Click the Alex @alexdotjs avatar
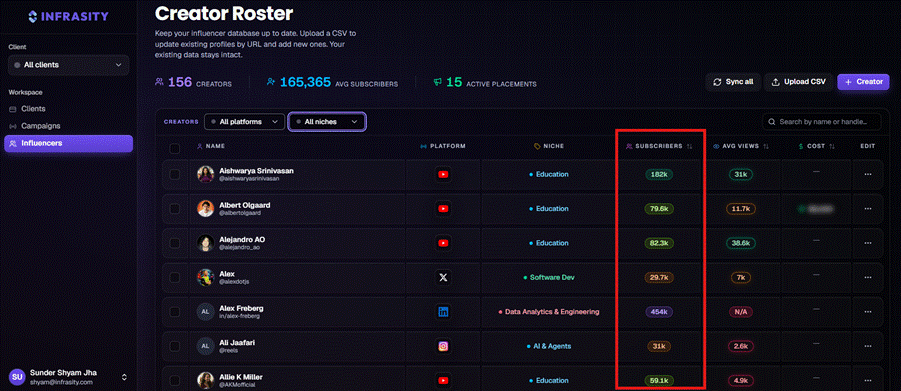This screenshot has height=391, width=901. 206,278
